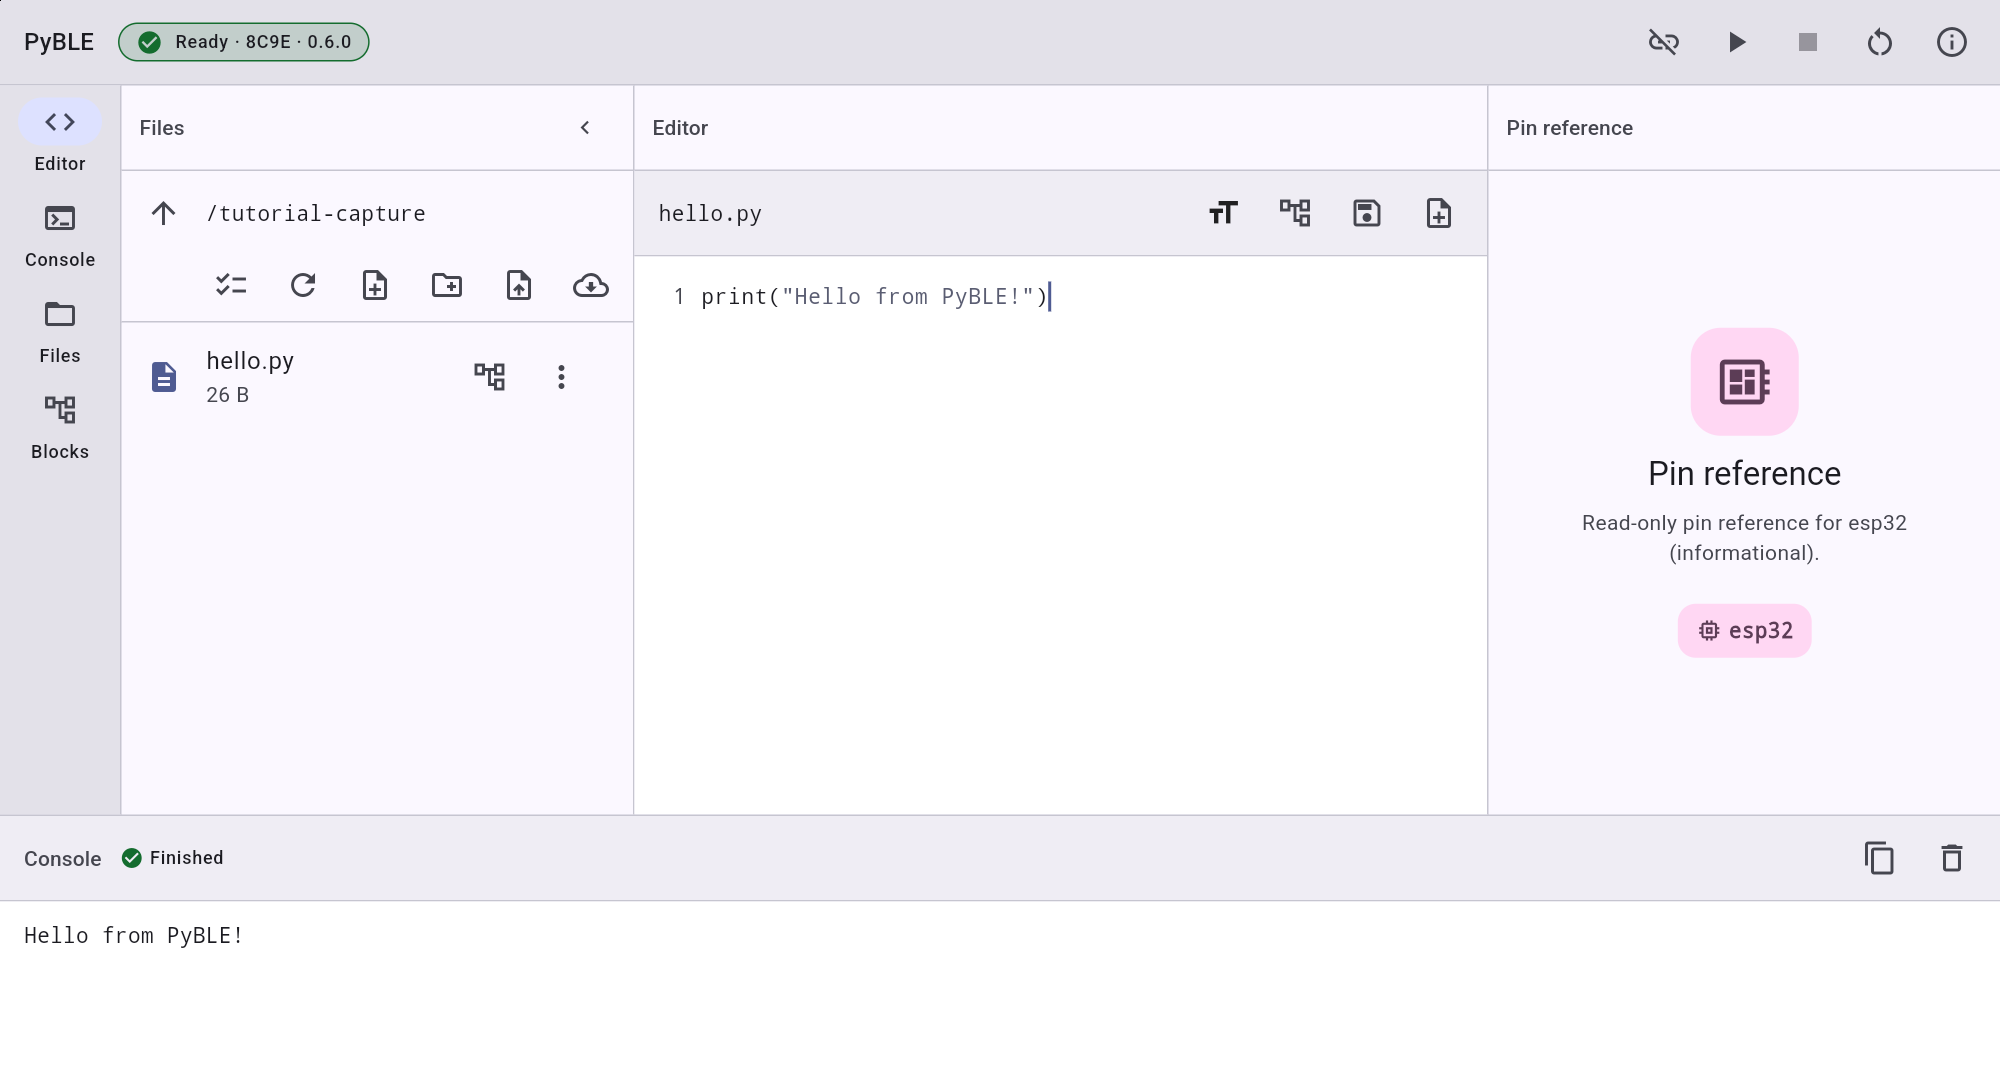Create a new file in Files panel
Viewport: 2000px width, 1092px height.
pos(375,285)
